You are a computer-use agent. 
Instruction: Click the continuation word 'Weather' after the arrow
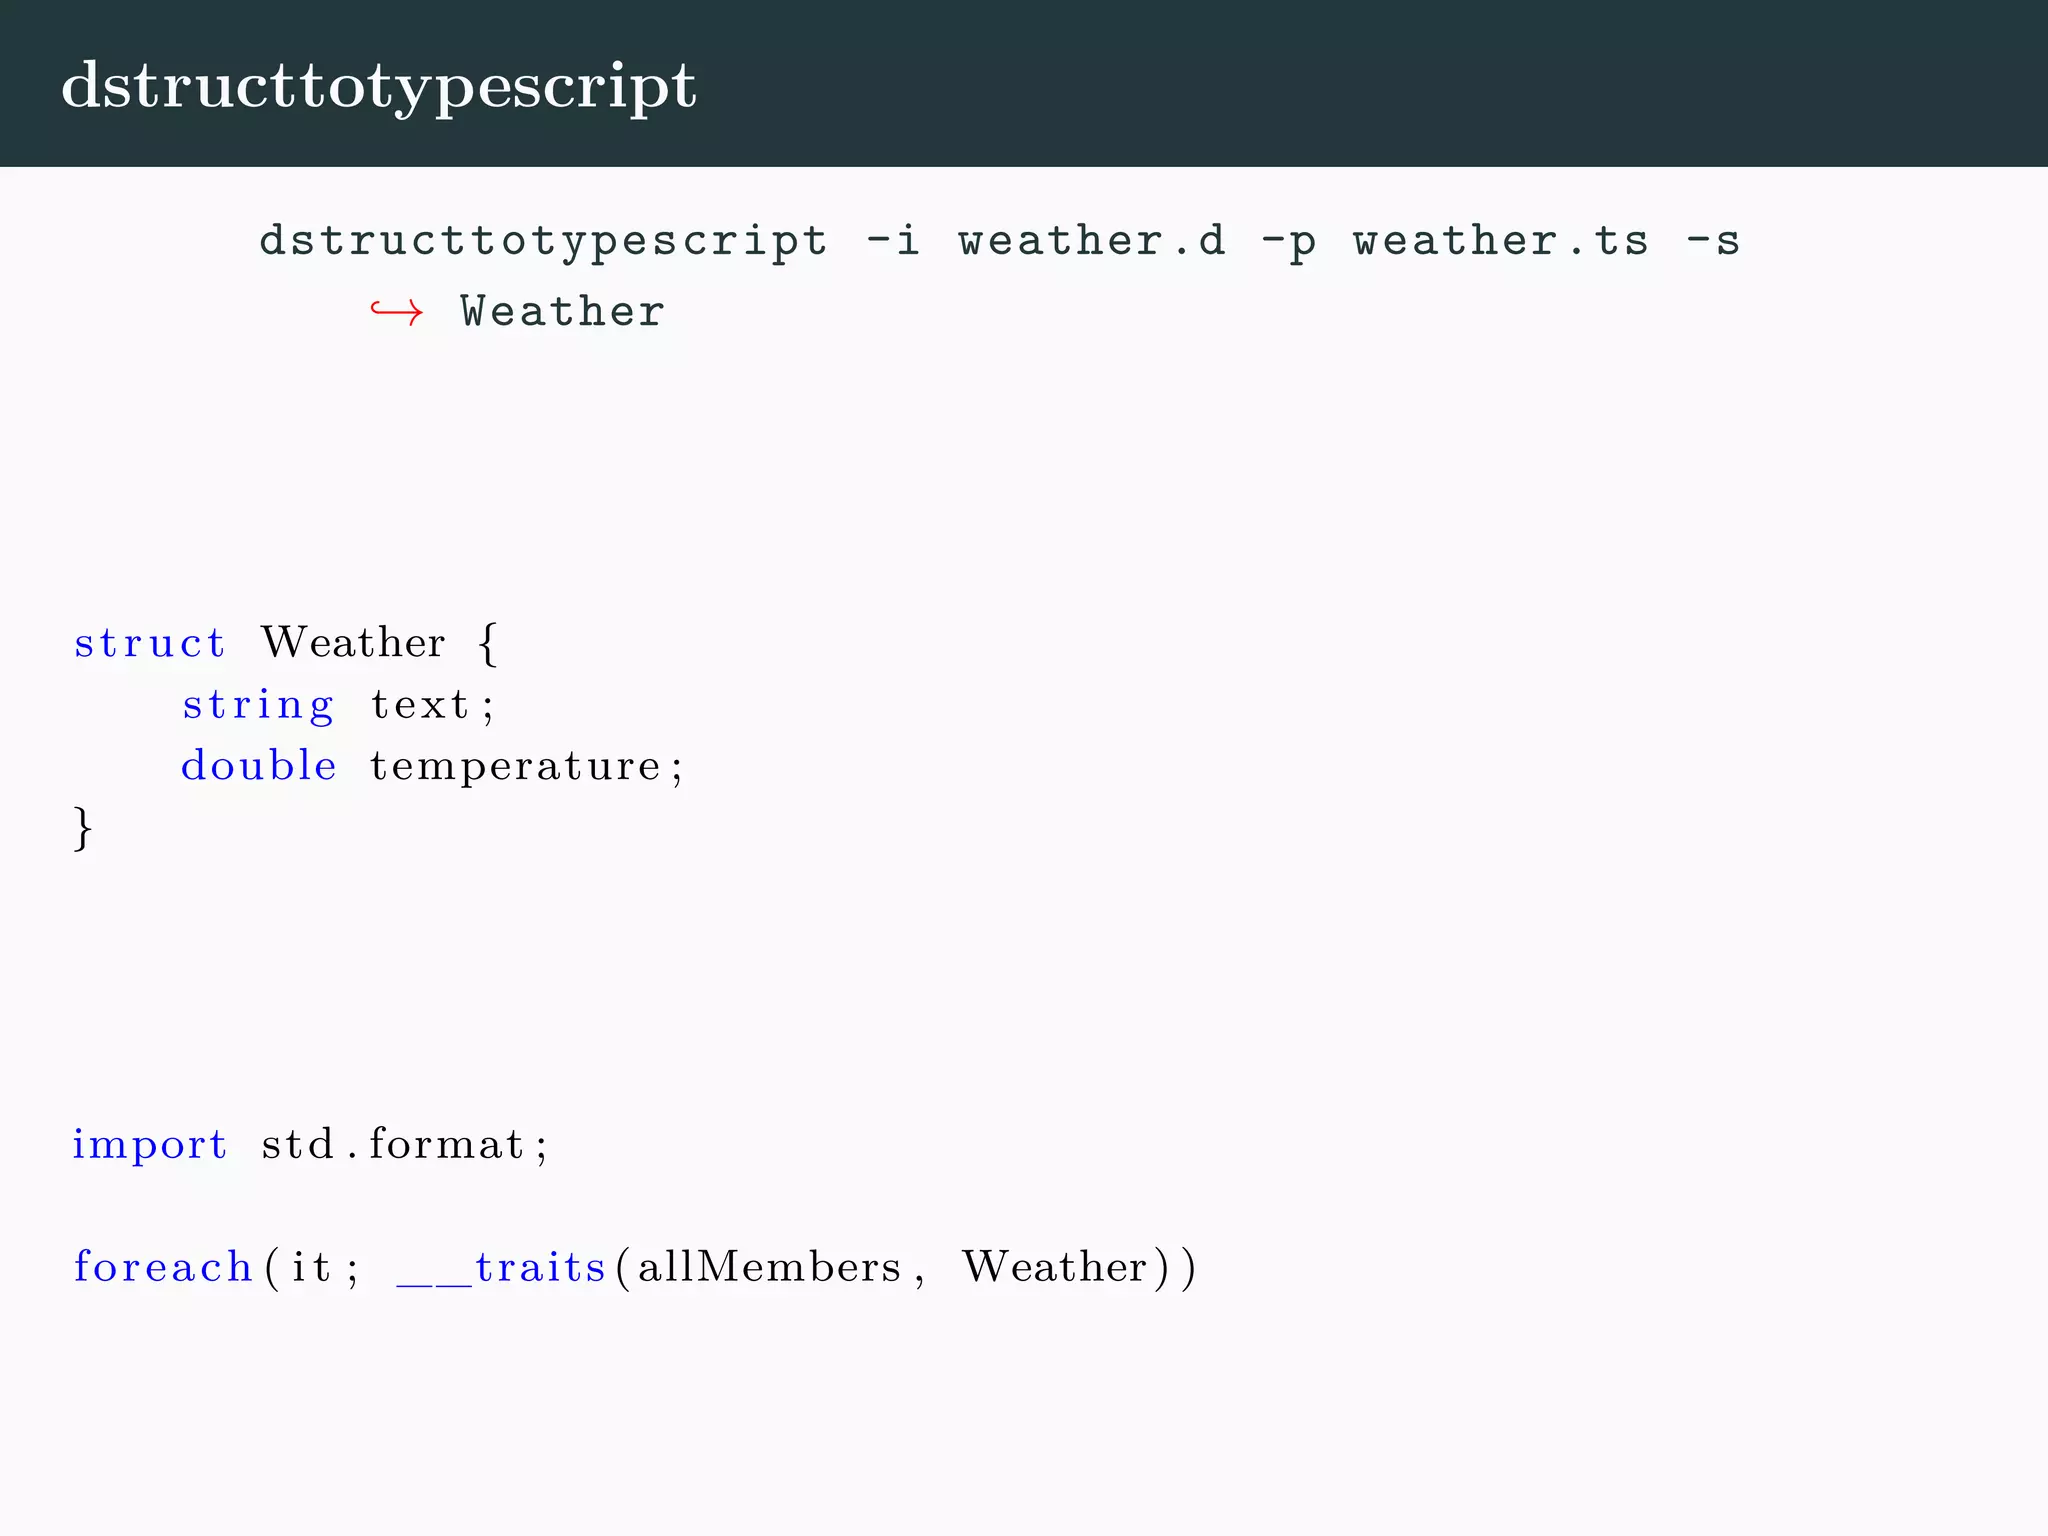[x=563, y=312]
